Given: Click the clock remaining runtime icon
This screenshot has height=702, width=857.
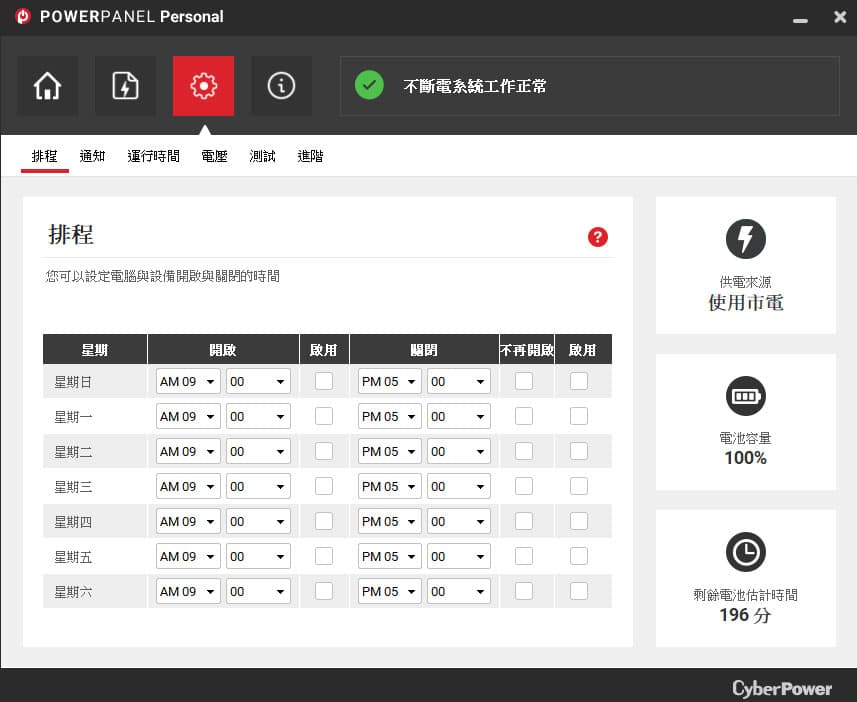Looking at the screenshot, I should 746,552.
